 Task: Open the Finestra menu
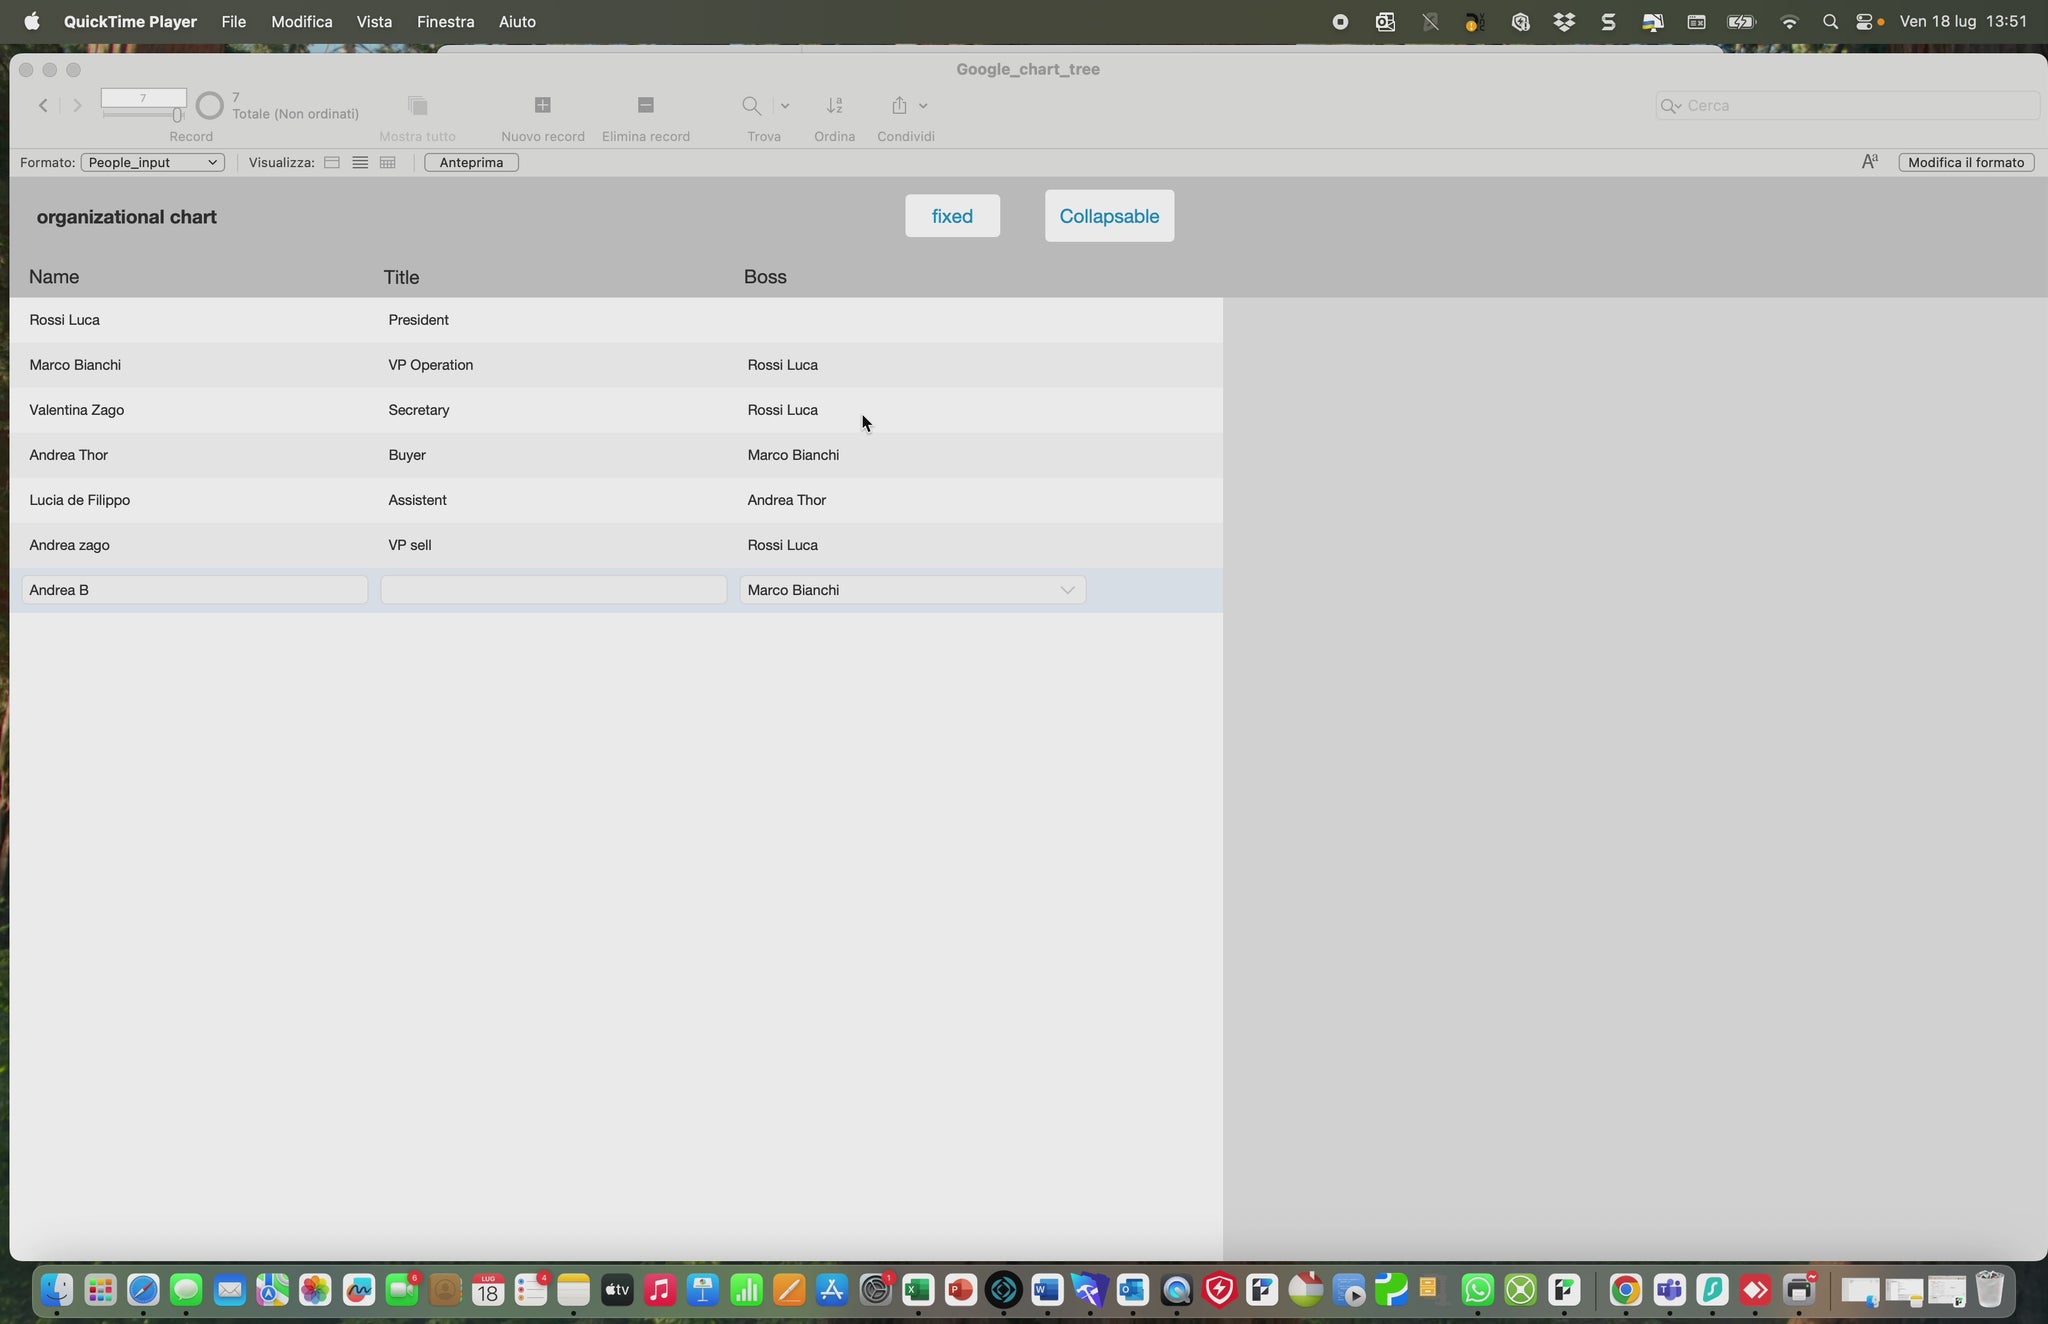(x=445, y=21)
